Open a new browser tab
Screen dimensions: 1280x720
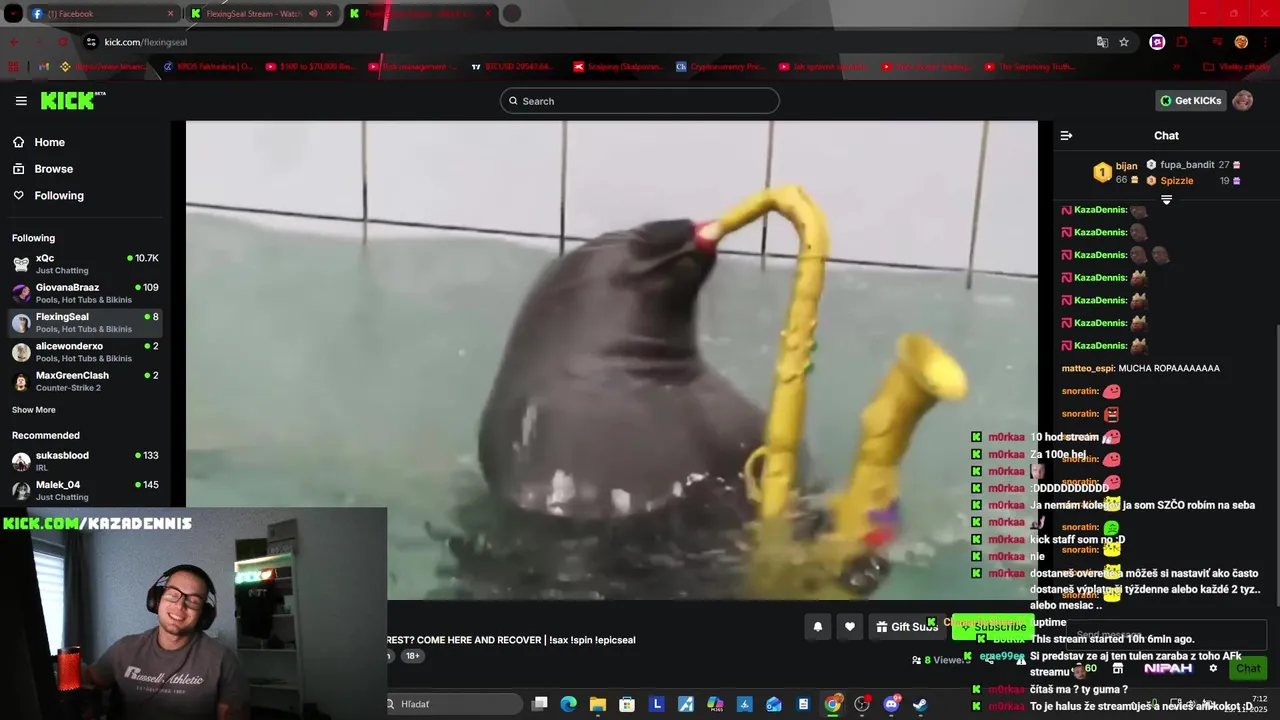tap(511, 14)
